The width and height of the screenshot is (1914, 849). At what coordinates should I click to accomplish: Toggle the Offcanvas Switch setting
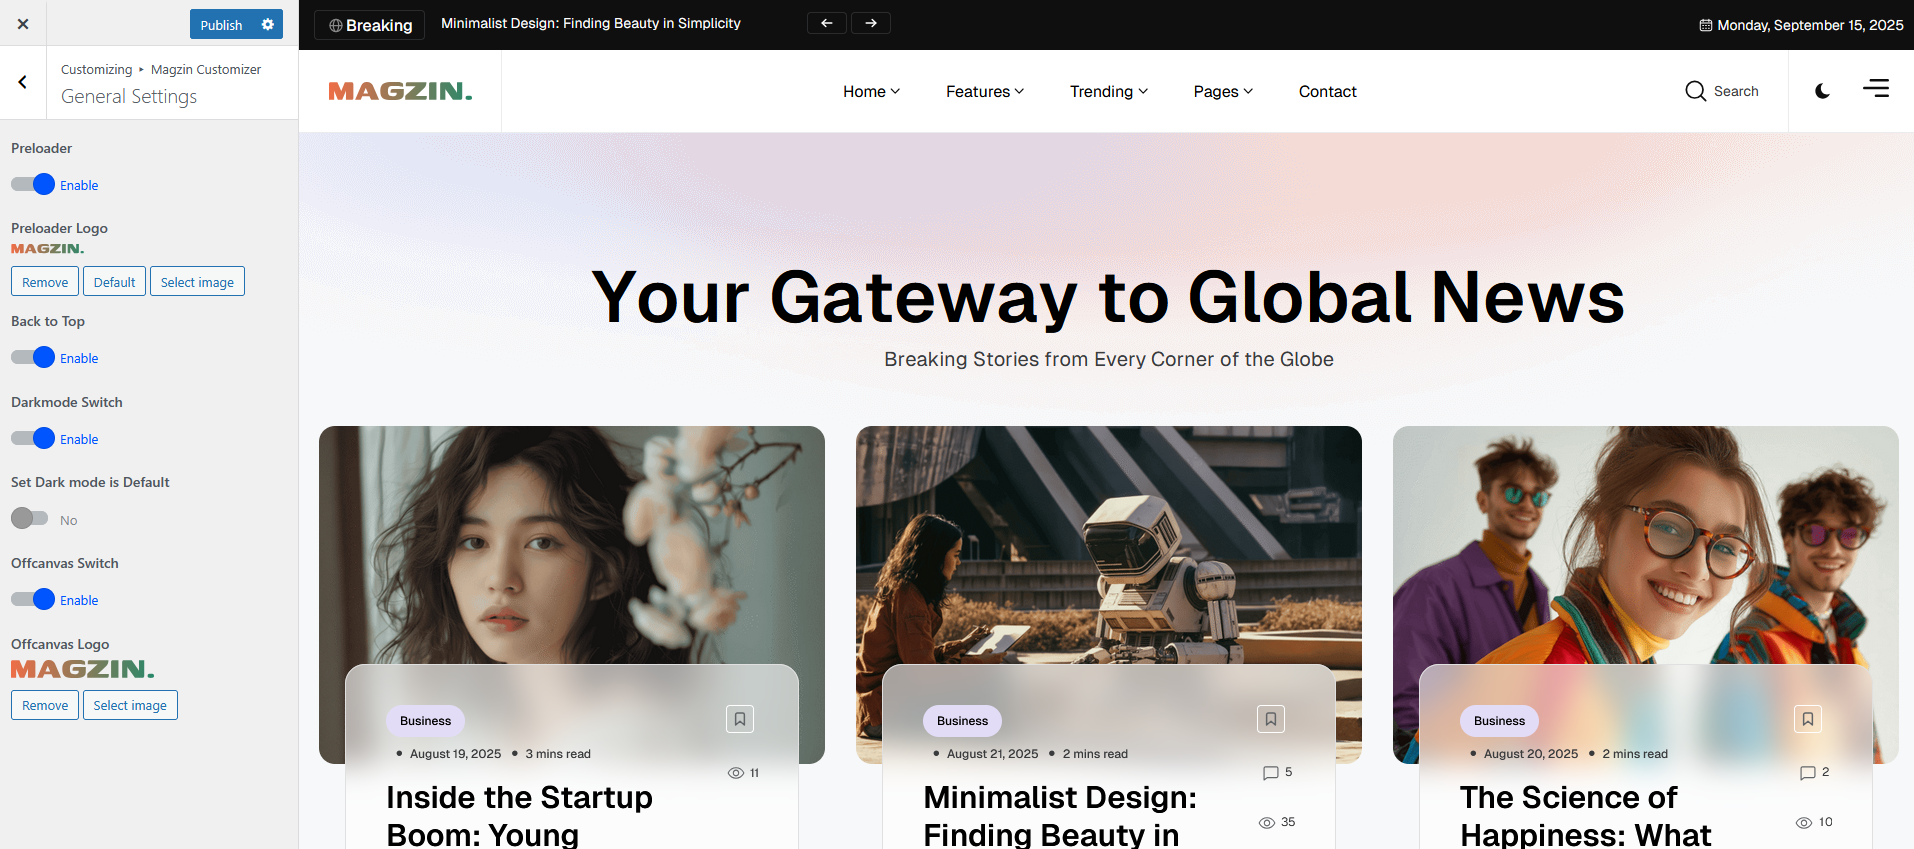click(x=32, y=599)
